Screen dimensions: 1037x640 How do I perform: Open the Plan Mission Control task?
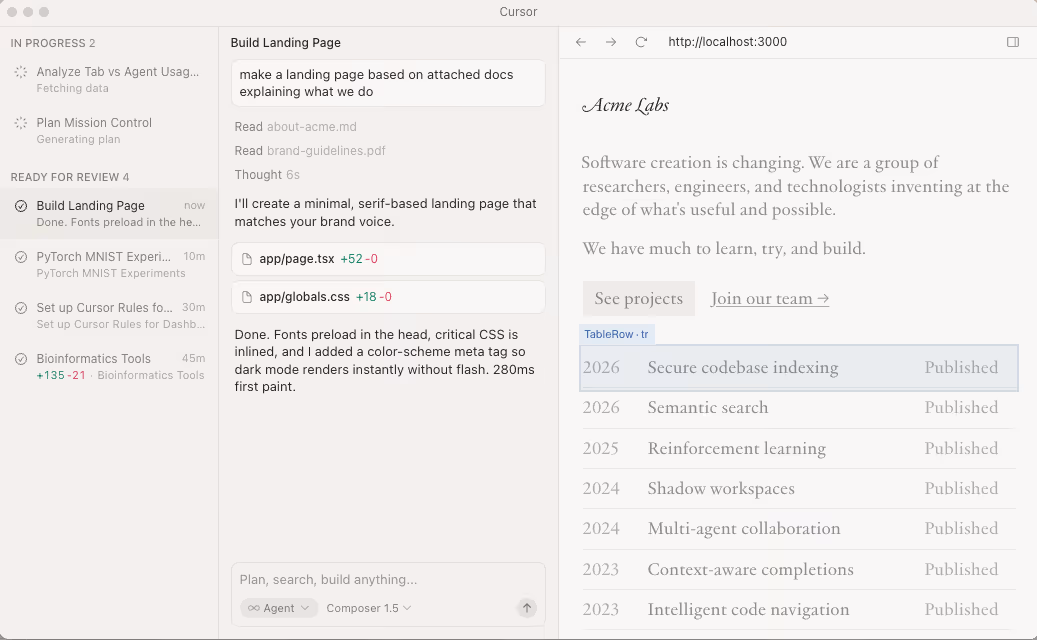109,130
